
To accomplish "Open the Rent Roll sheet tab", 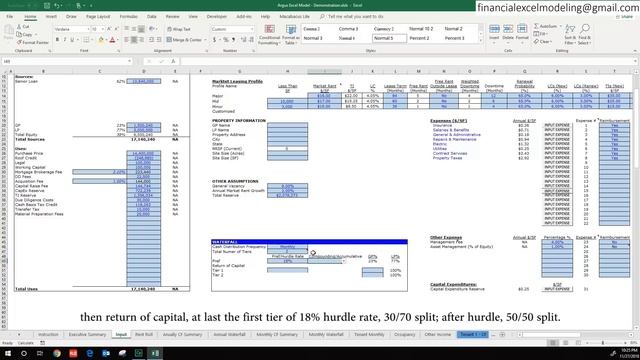I will [x=144, y=335].
